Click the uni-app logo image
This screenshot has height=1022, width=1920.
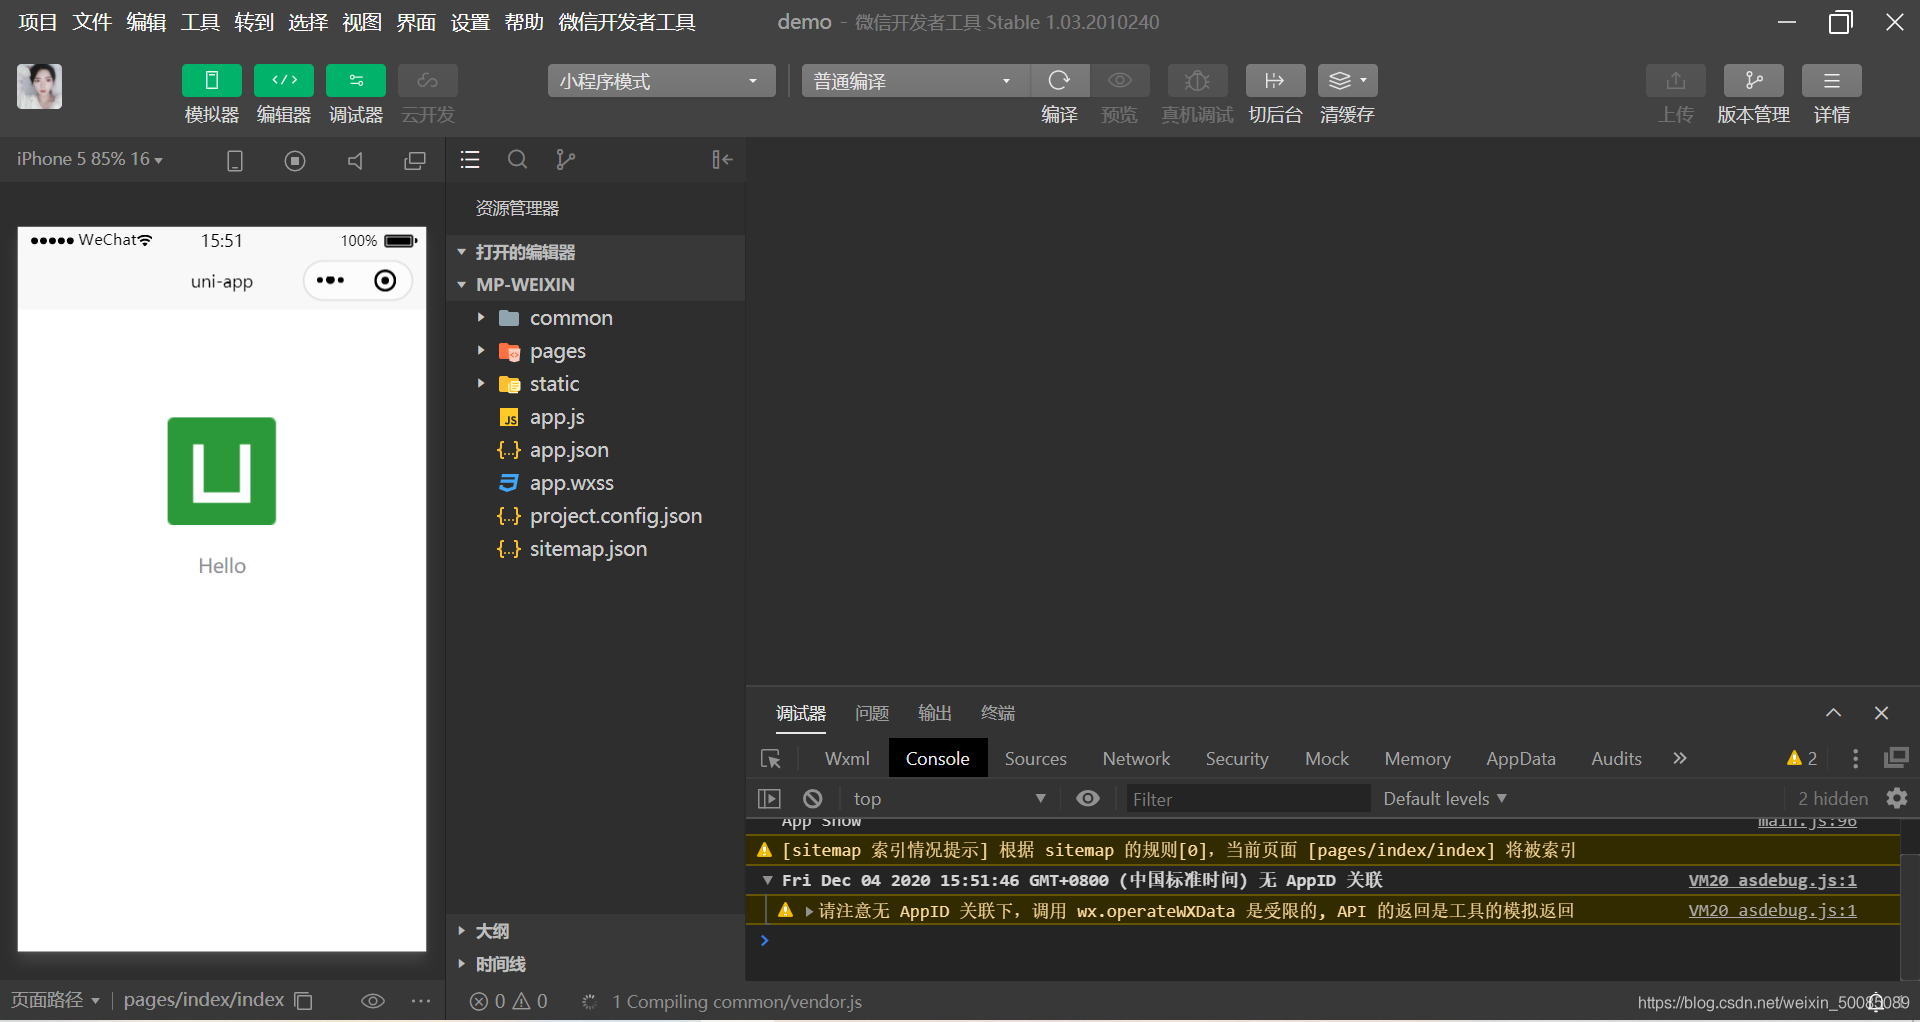coord(222,471)
